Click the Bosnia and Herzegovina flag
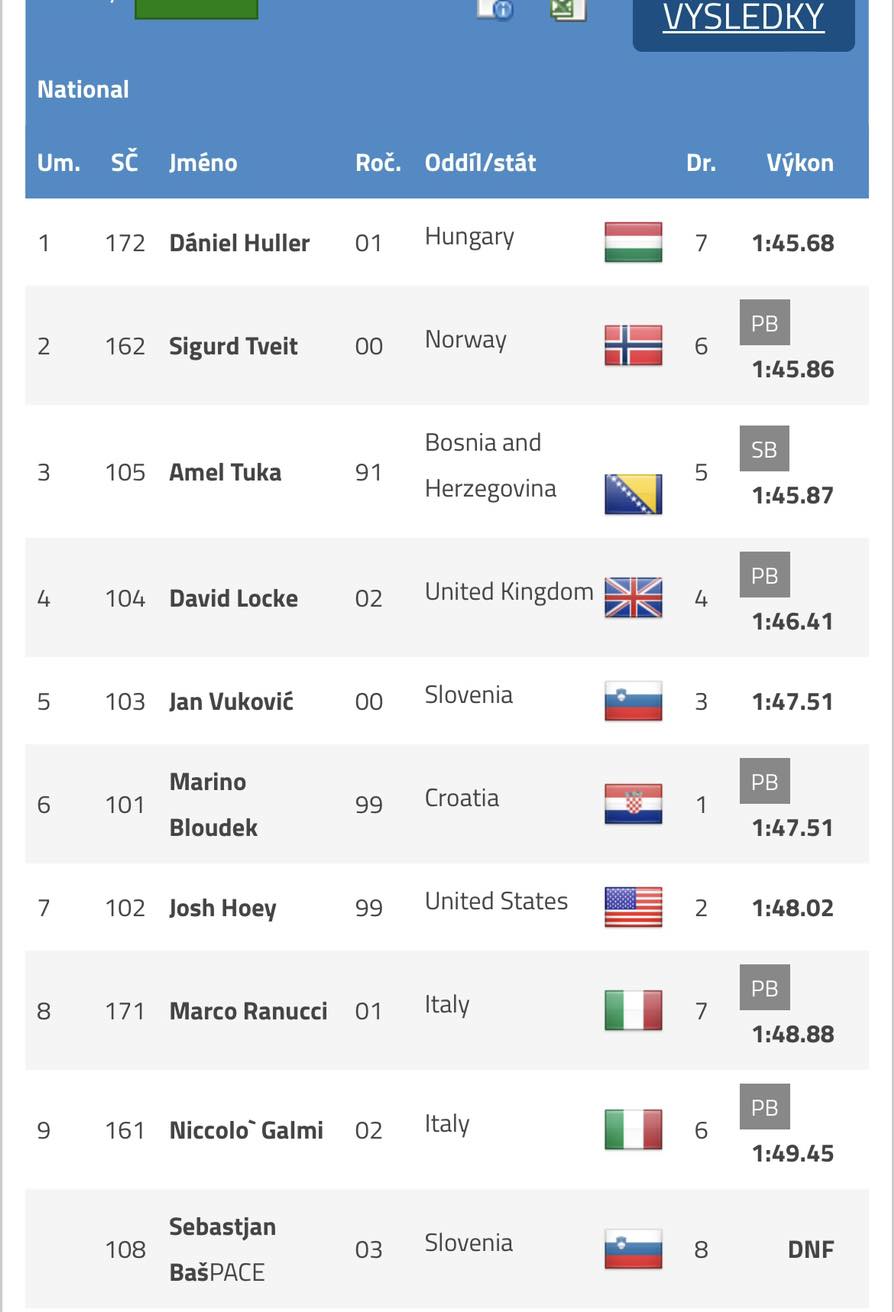 point(633,494)
